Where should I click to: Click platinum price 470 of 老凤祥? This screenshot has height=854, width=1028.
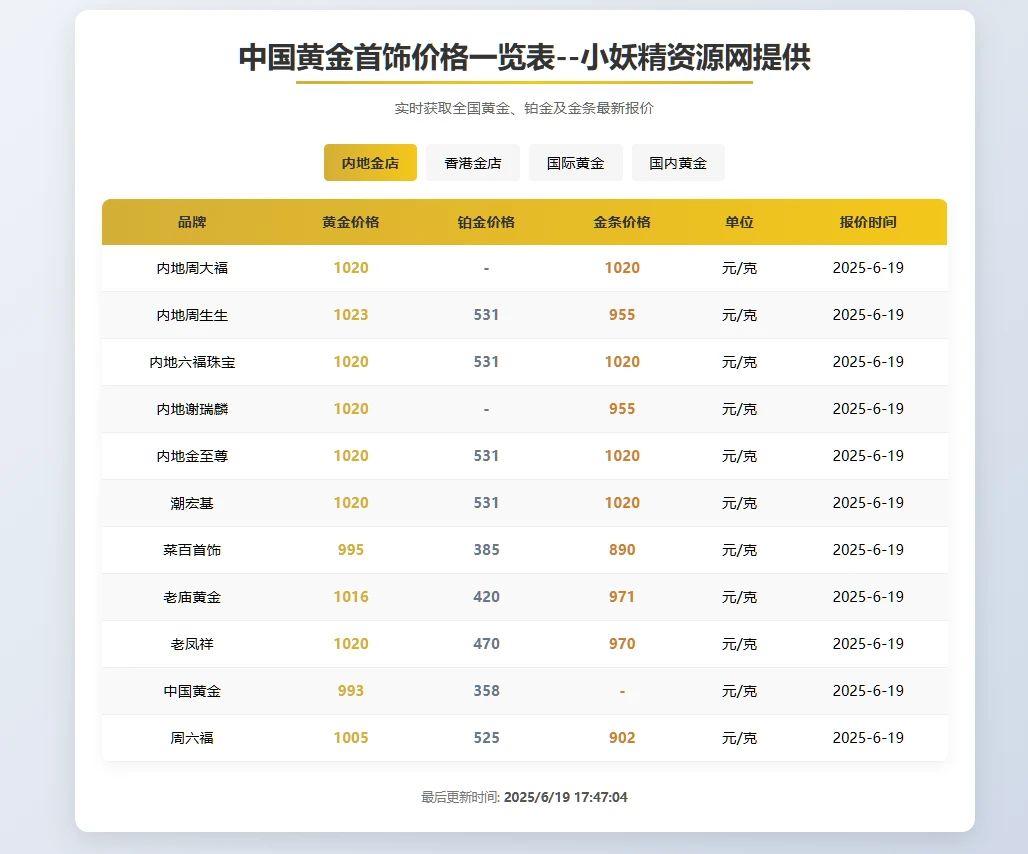(x=486, y=644)
